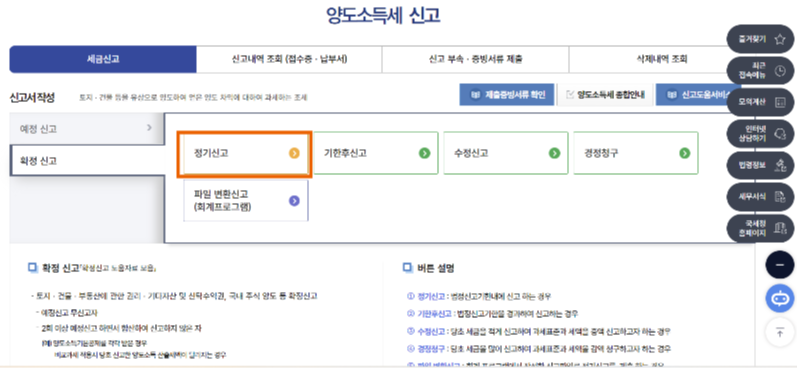797x388 pixels.
Task: Open 양도소득세 종합안내 guide
Action: tap(605, 95)
